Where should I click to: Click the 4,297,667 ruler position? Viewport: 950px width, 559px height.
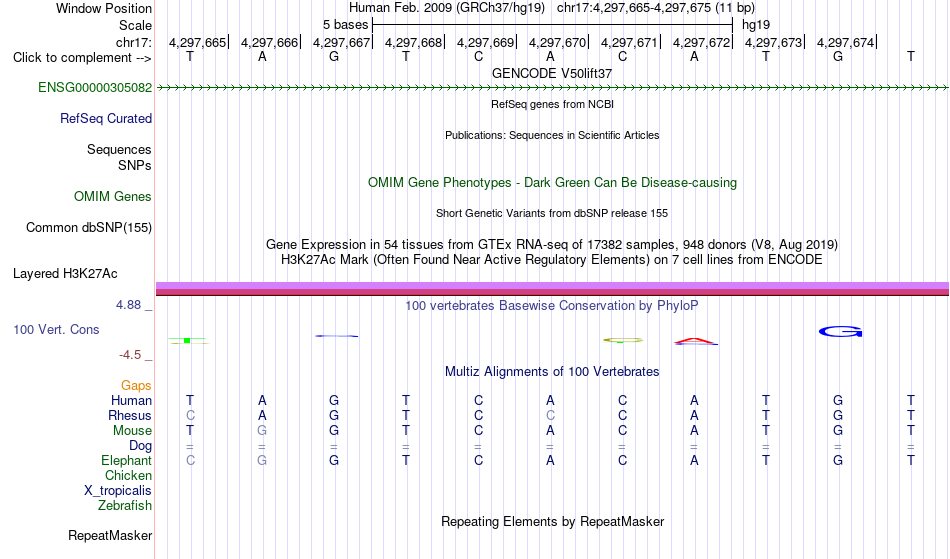click(x=341, y=42)
